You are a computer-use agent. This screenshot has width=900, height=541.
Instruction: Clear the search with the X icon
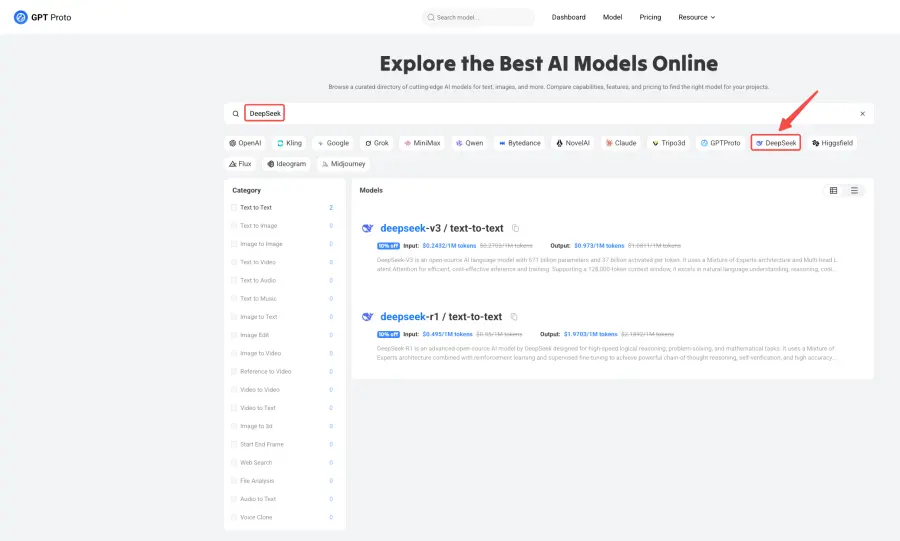pyautogui.click(x=862, y=114)
